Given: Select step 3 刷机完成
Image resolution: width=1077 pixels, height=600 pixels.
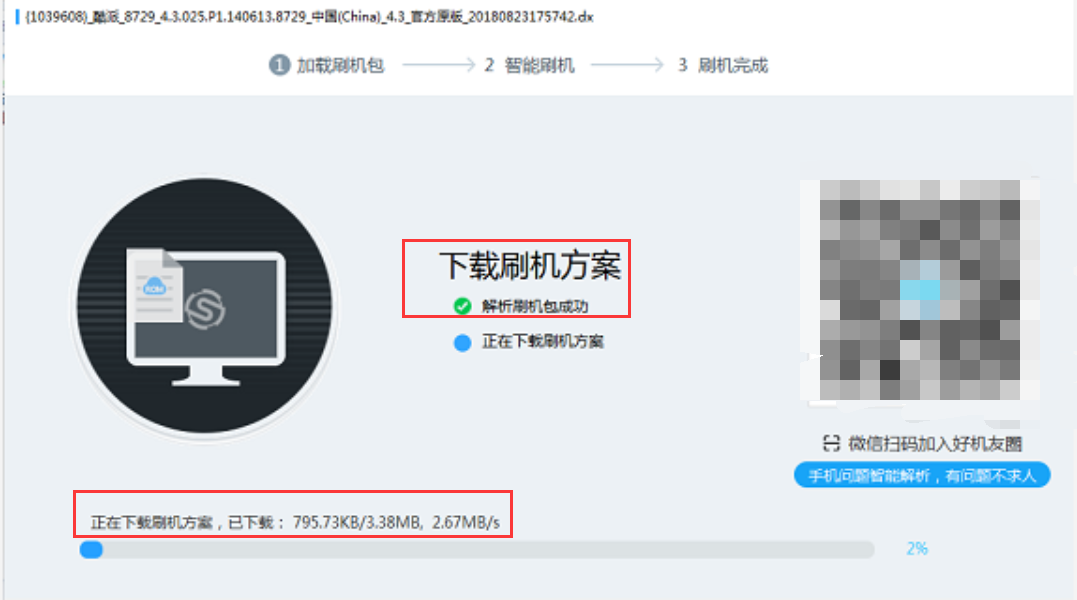Looking at the screenshot, I should coord(723,65).
